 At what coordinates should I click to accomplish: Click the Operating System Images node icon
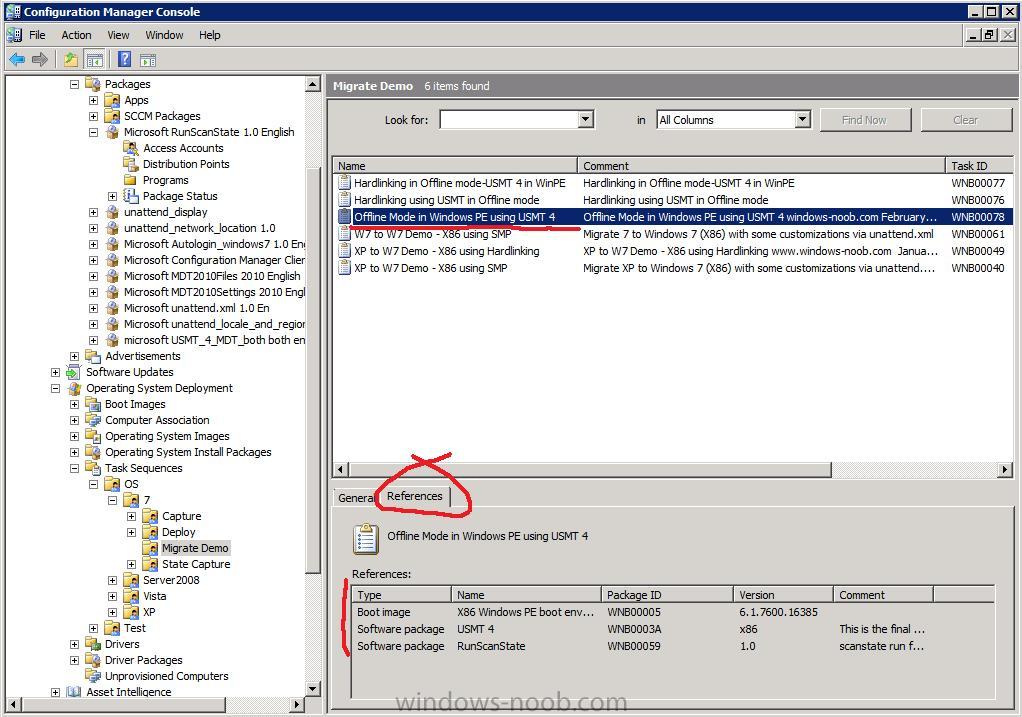(x=93, y=436)
